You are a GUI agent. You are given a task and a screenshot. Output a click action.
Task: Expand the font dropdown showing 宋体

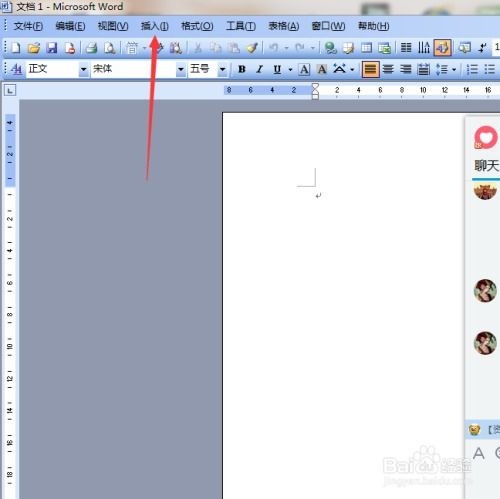pos(180,69)
